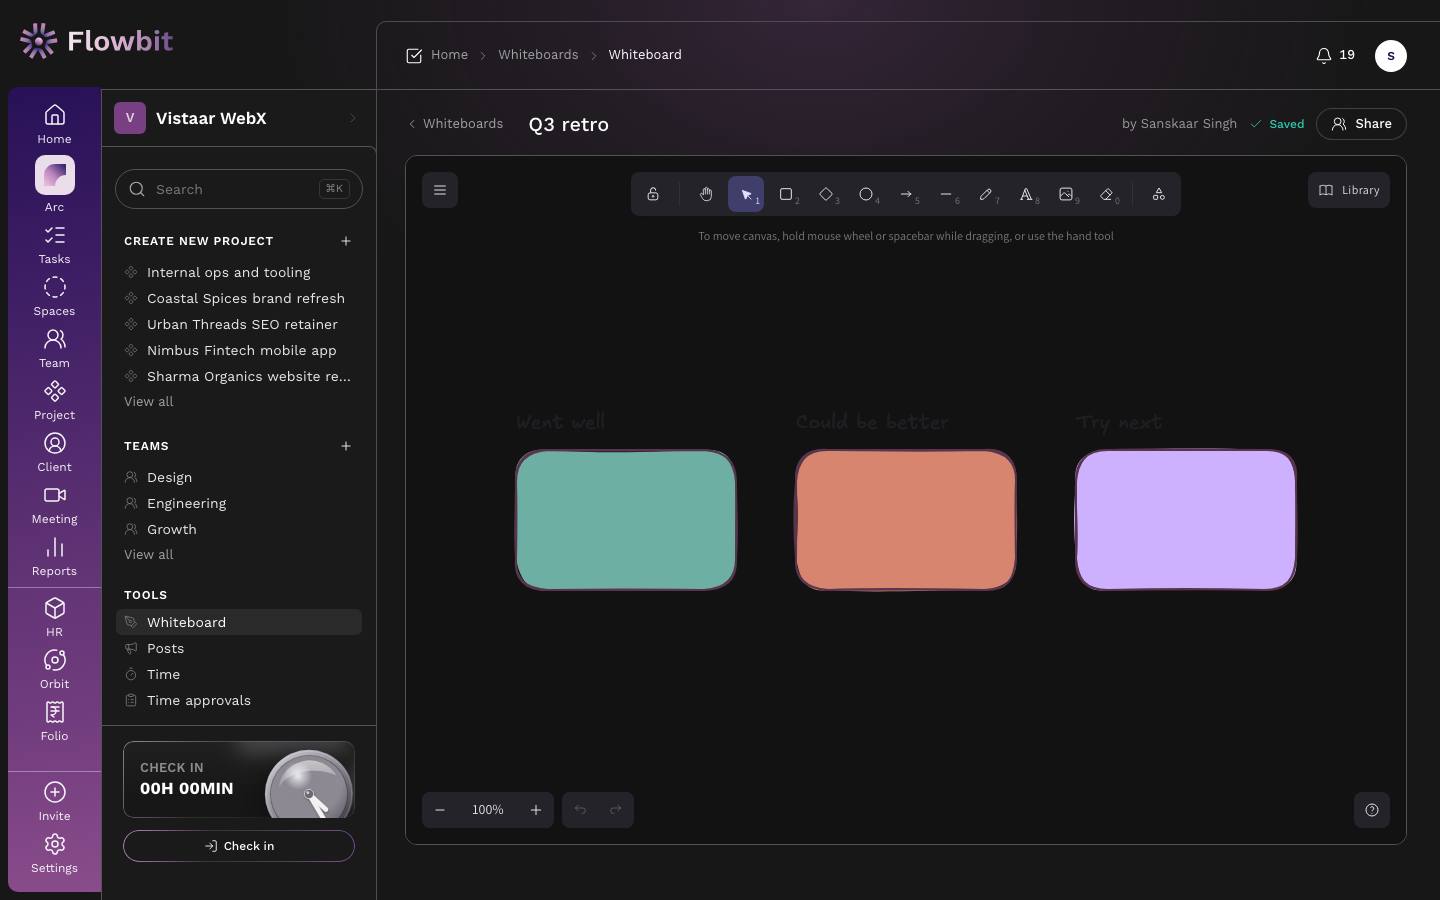
Task: Open the help question mark button
Action: coord(1372,810)
